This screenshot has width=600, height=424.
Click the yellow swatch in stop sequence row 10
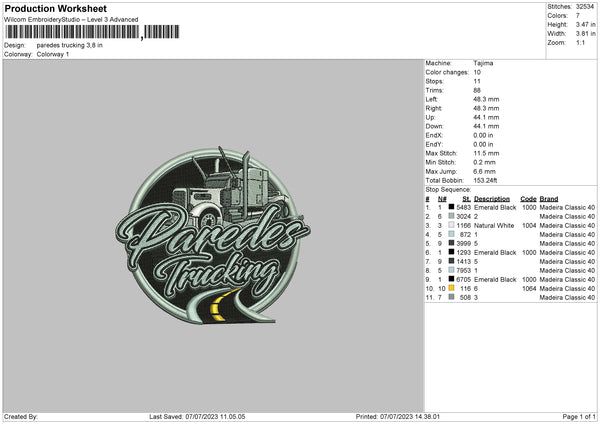click(452, 288)
